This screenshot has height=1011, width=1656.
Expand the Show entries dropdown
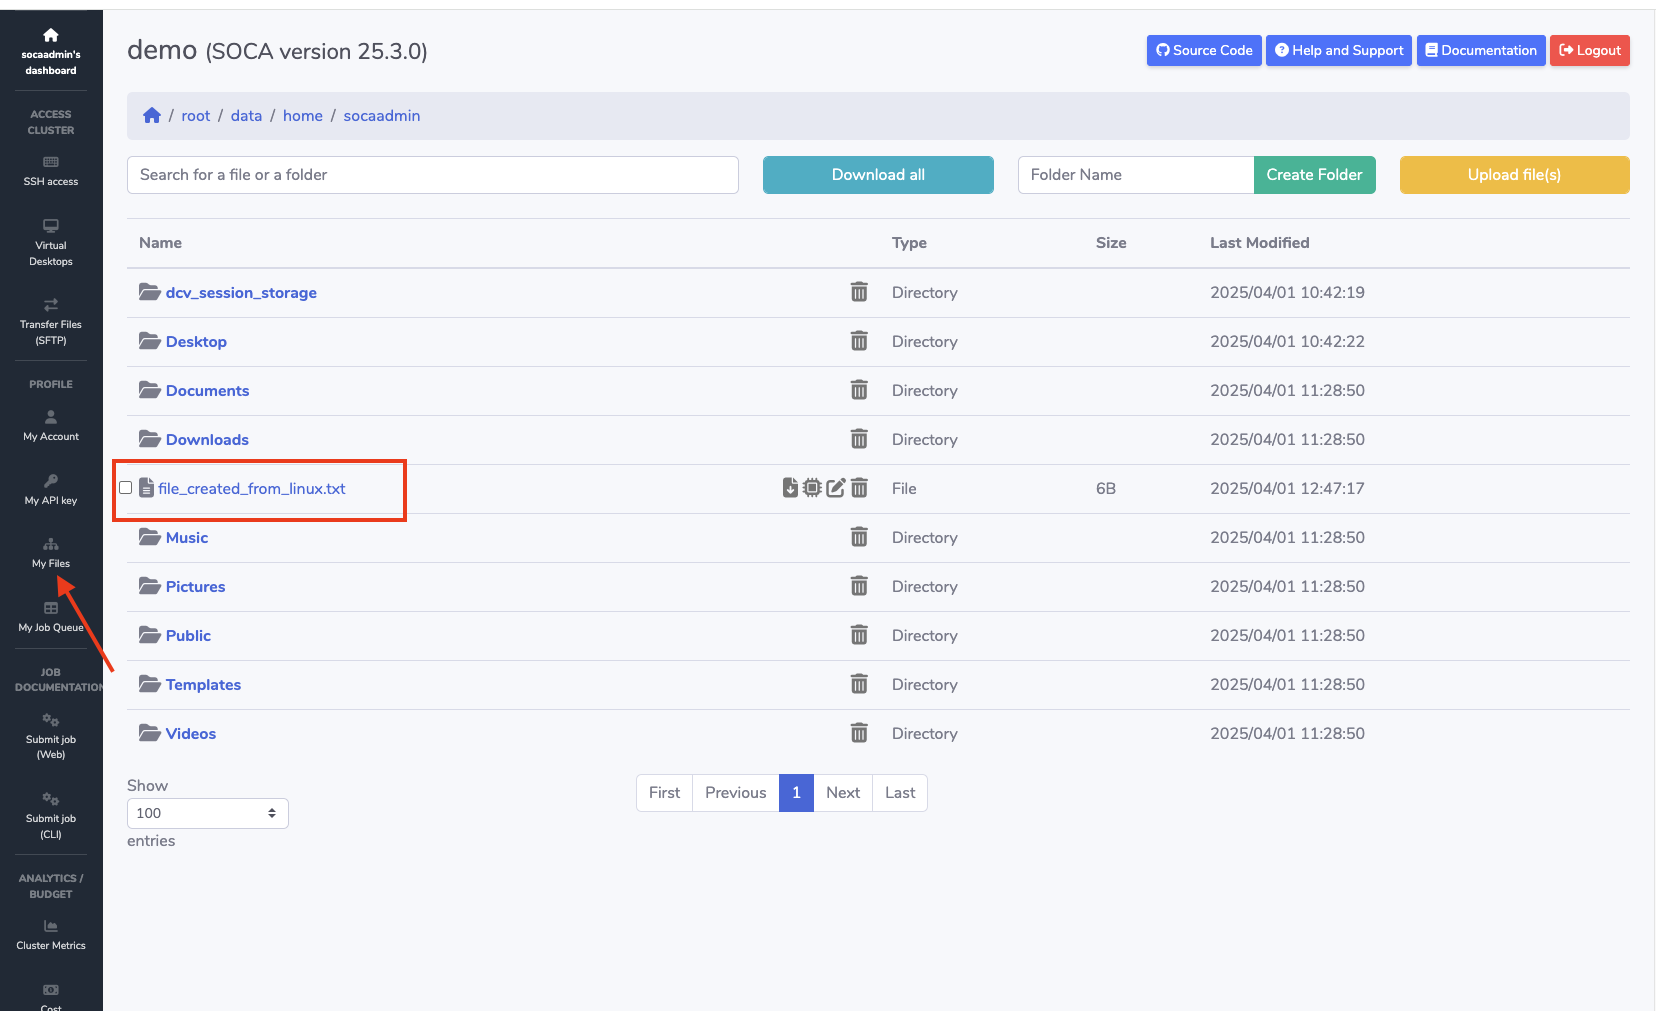(x=207, y=813)
